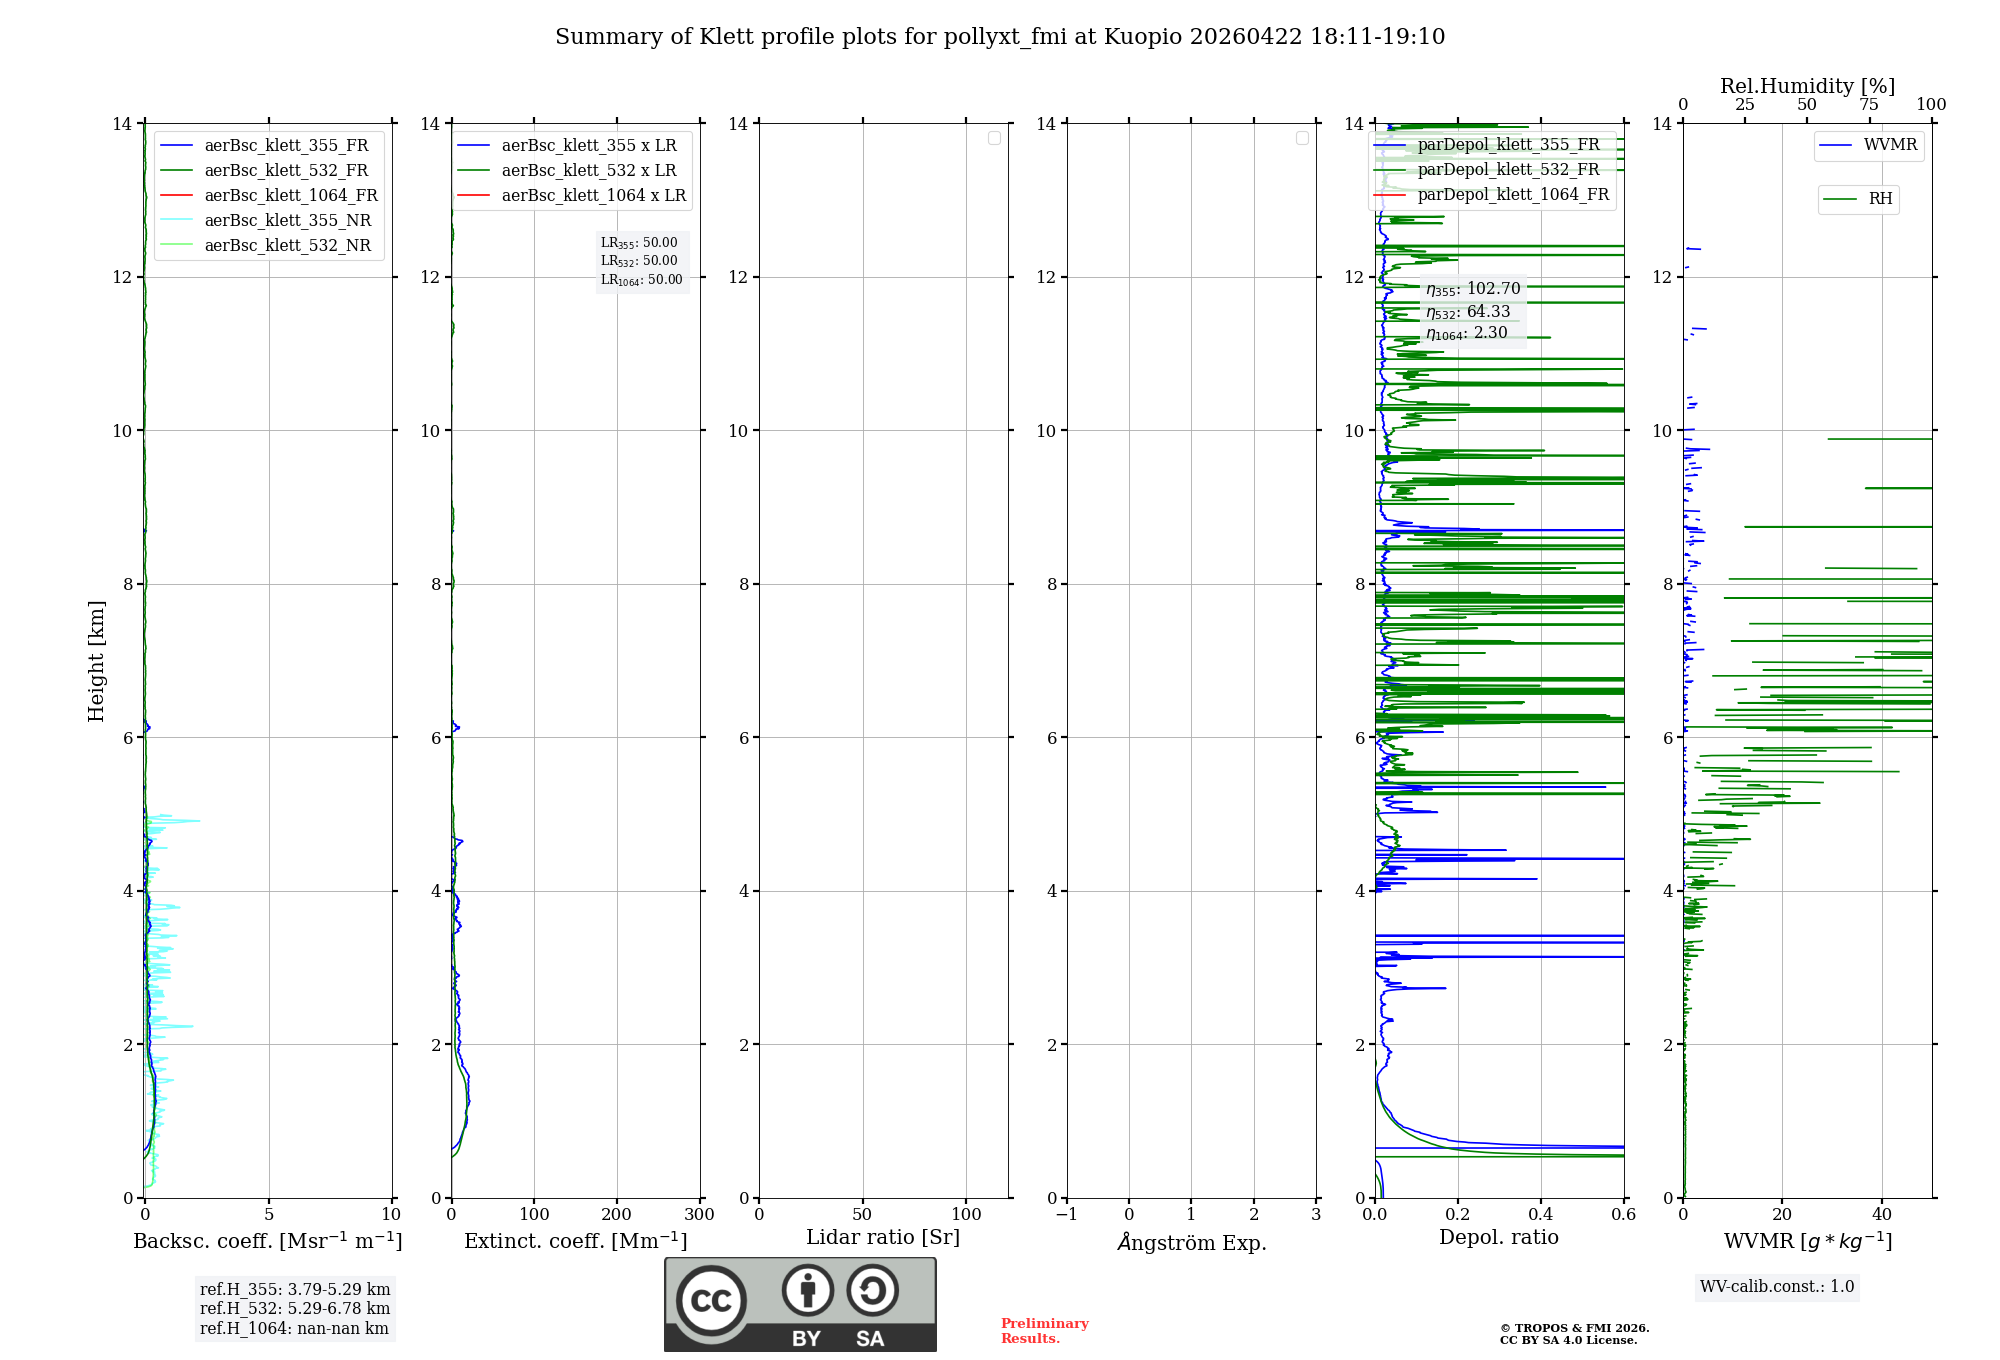Click the Rel.Humidity top axis label
Screen dimensions: 2000x1360
(1807, 86)
